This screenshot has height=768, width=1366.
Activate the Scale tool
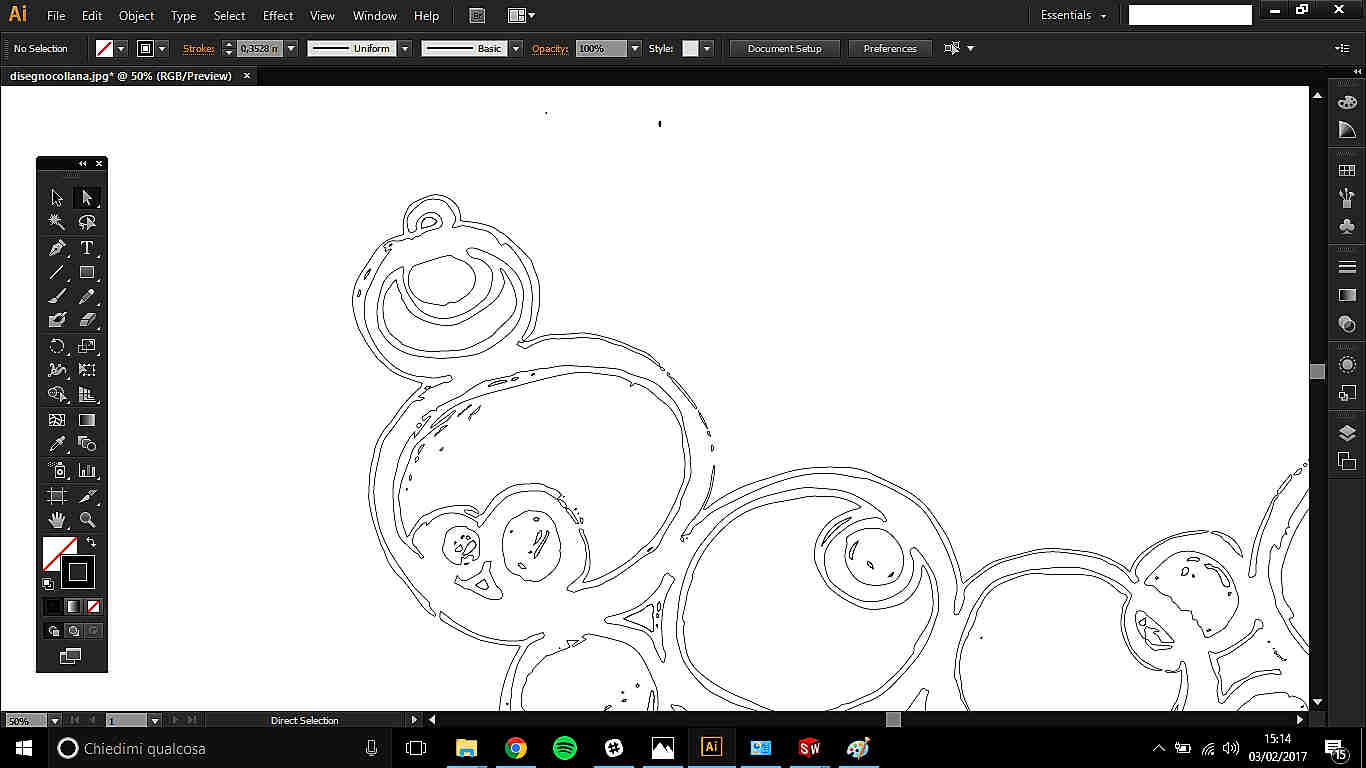pyautogui.click(x=87, y=346)
